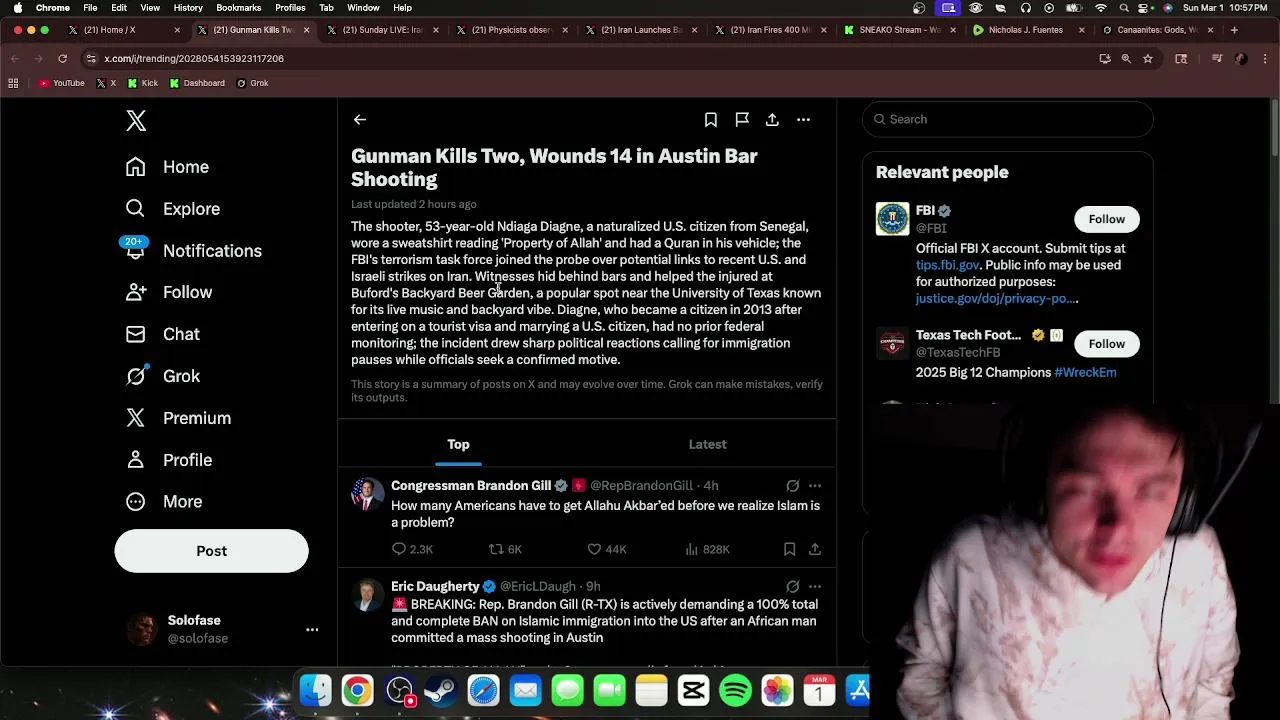The image size is (1280, 720).
Task: Open Kick bookmark in bookmarks bar
Action: coord(142,83)
